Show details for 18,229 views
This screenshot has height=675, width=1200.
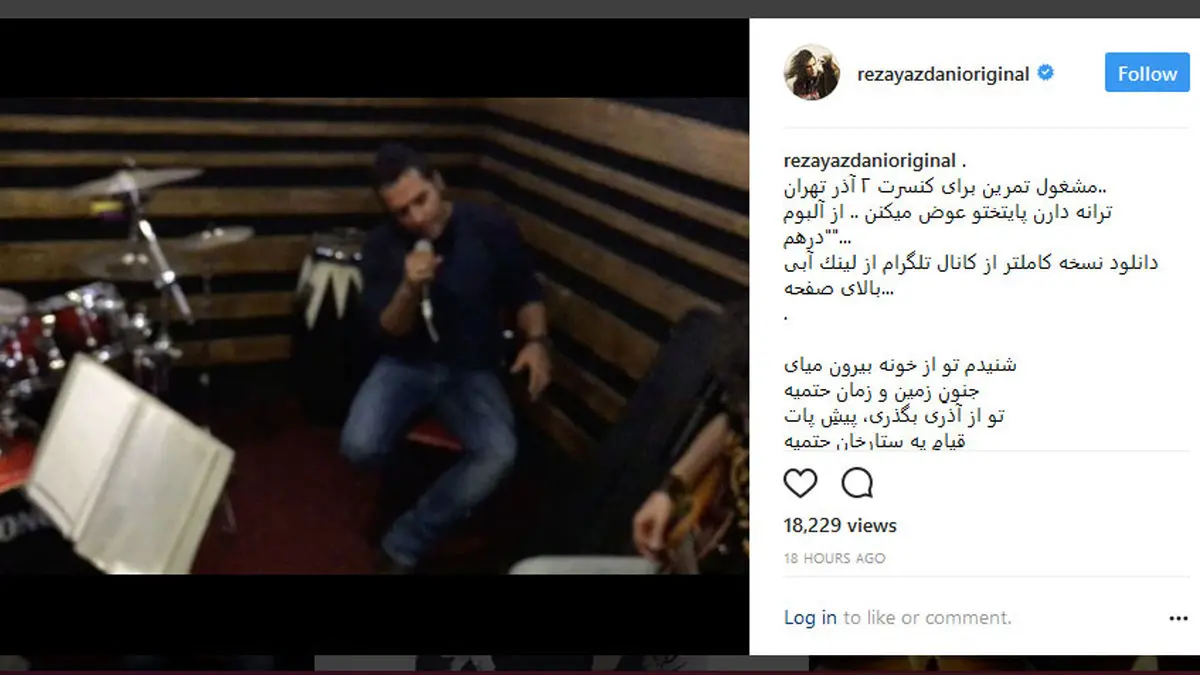840,526
